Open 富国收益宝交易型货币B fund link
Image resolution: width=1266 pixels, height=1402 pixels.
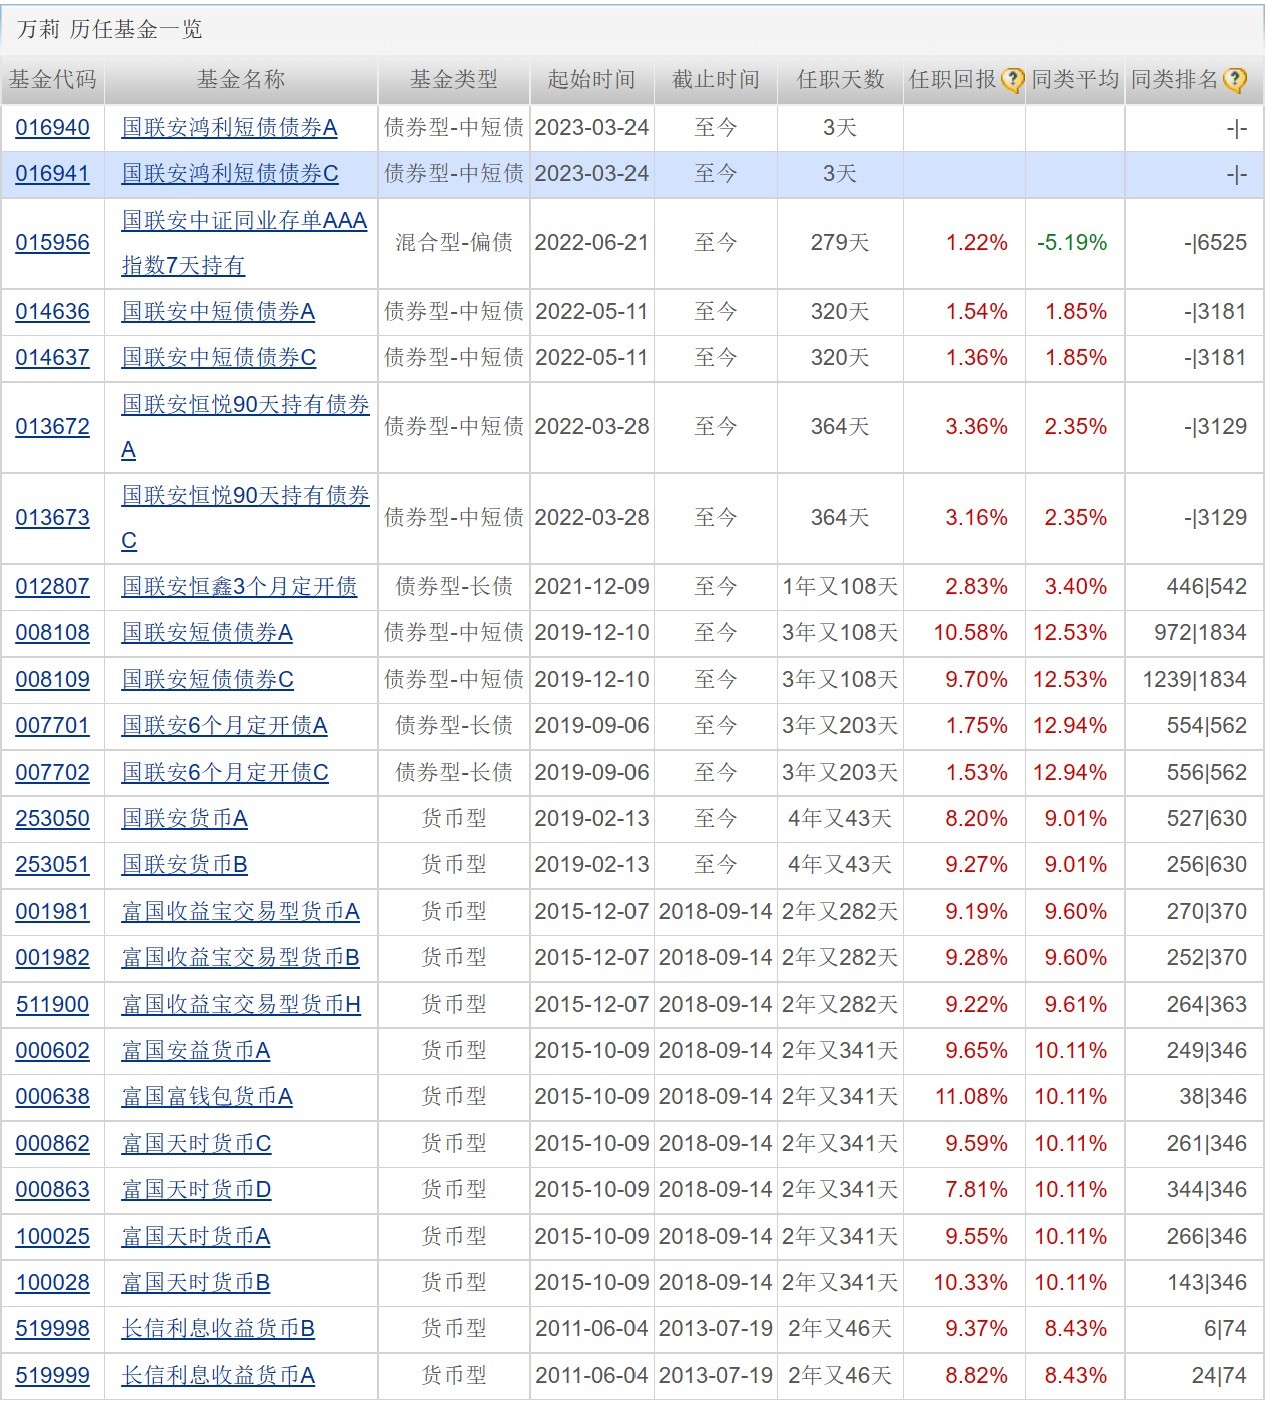point(240,958)
